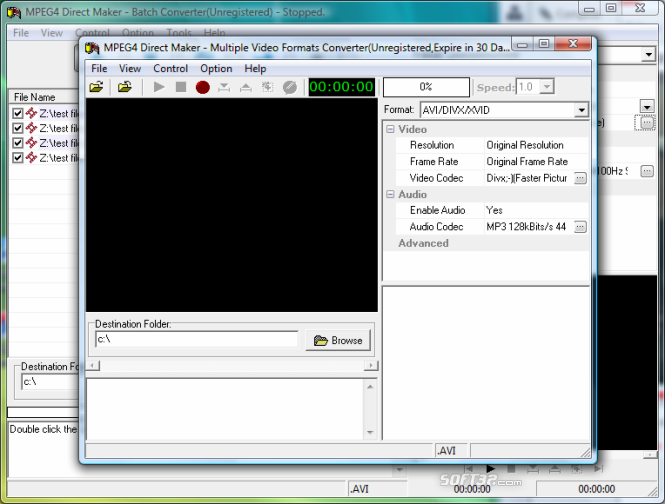665x504 pixels.
Task: Open file using first folder toolbar icon
Action: click(96, 87)
